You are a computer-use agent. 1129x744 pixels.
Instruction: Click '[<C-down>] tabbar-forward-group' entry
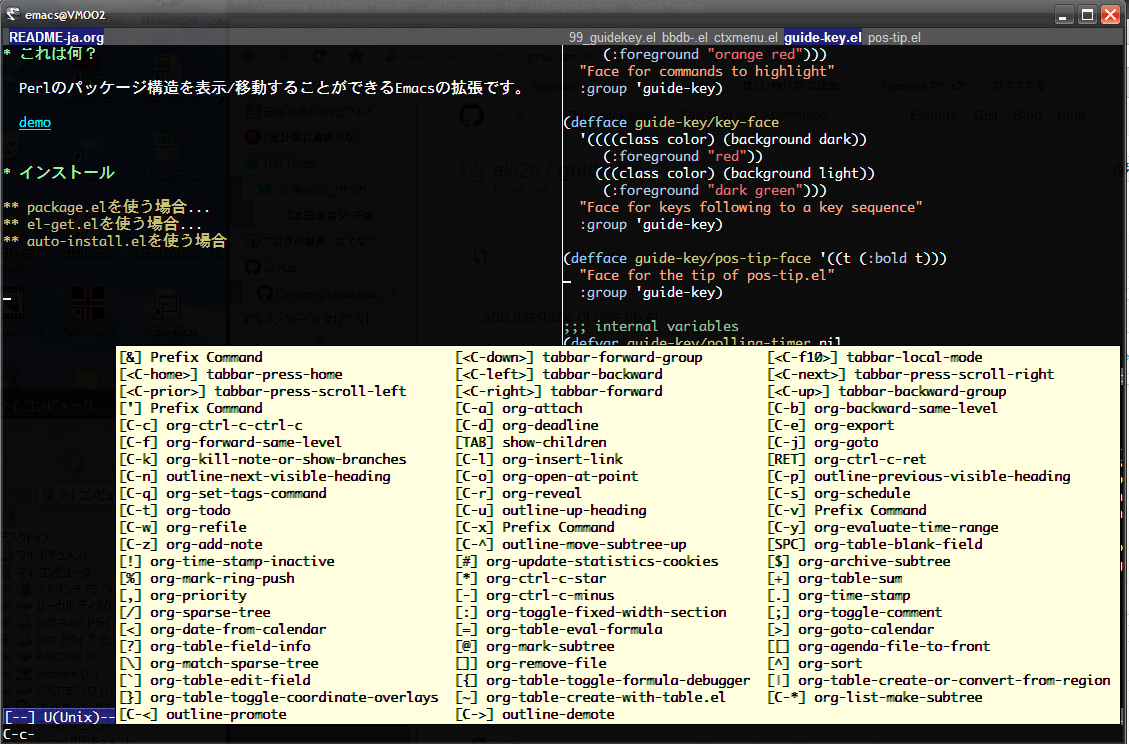579,357
